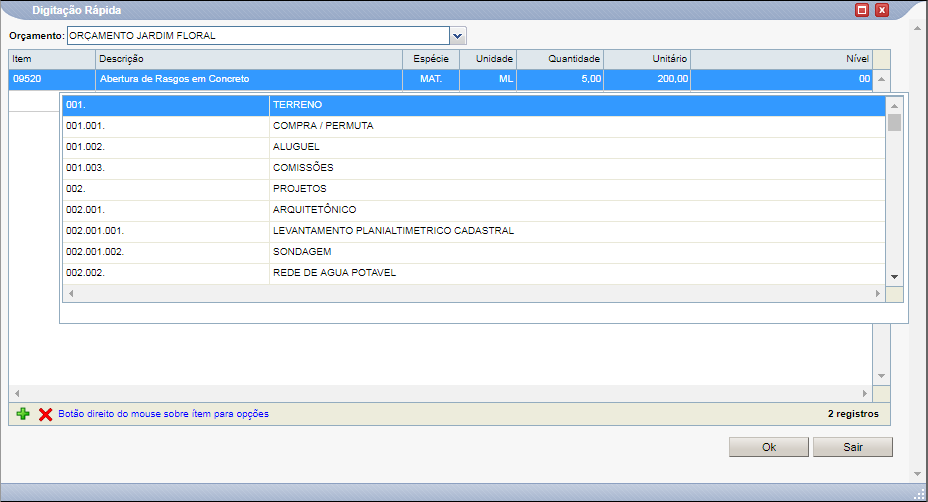Click the window's outer scroll-down arrow
The image size is (928, 502).
(918, 474)
